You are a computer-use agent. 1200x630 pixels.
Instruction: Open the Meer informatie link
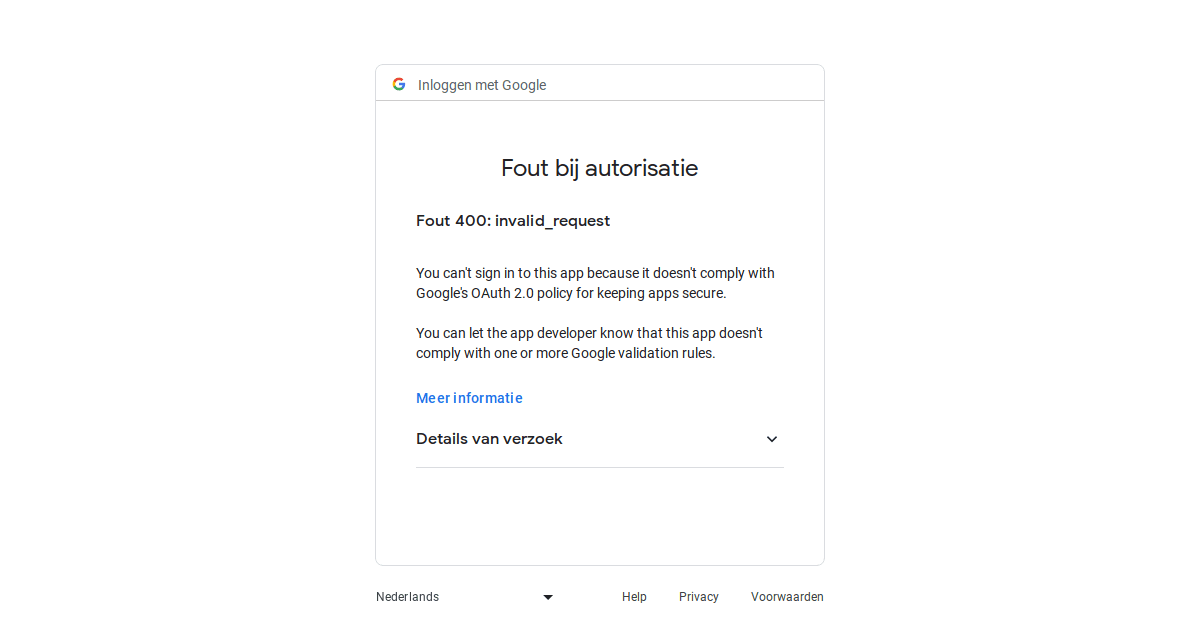point(469,398)
